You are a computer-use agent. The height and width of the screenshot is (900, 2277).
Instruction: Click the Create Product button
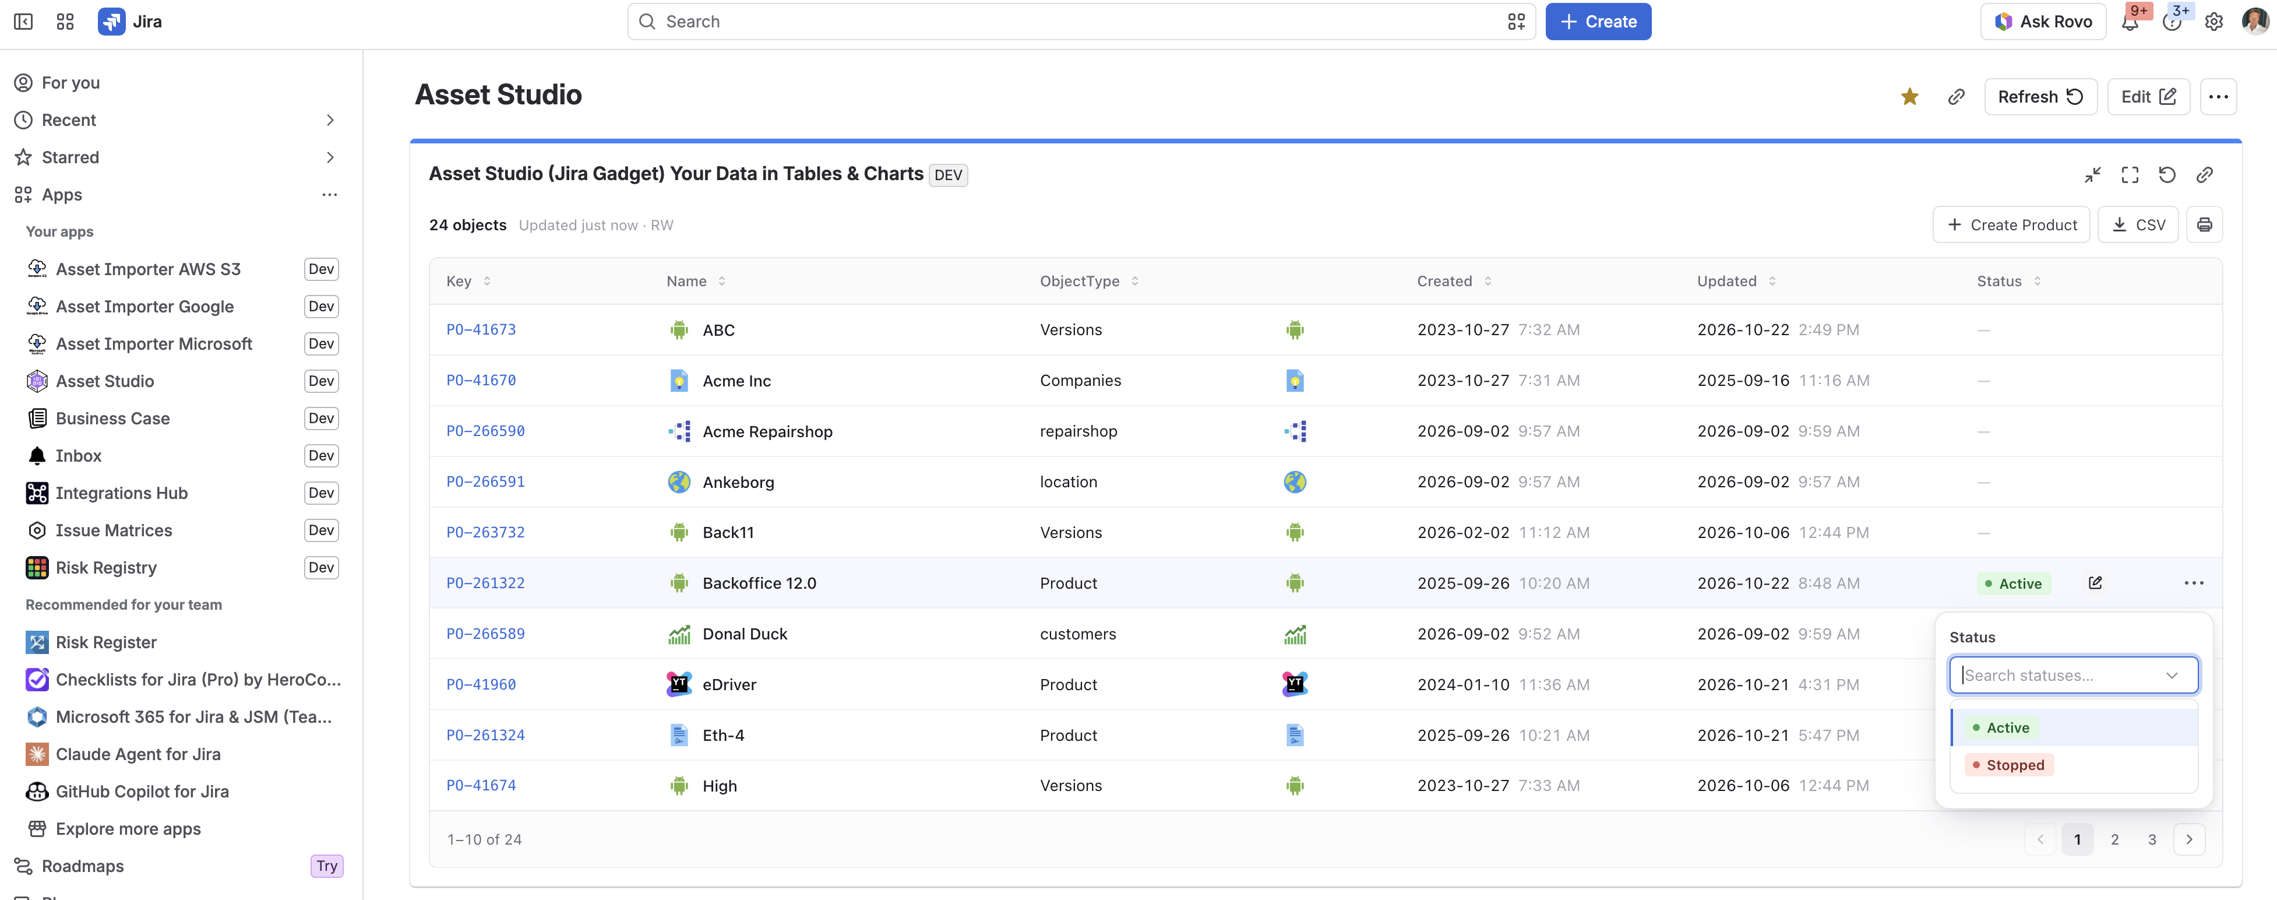click(2011, 225)
